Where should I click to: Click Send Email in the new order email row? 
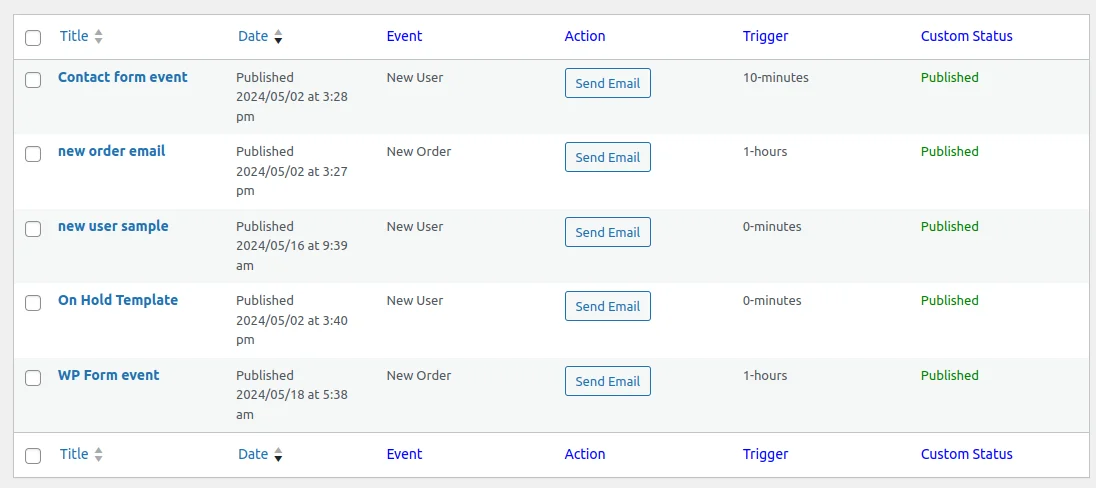(x=607, y=157)
